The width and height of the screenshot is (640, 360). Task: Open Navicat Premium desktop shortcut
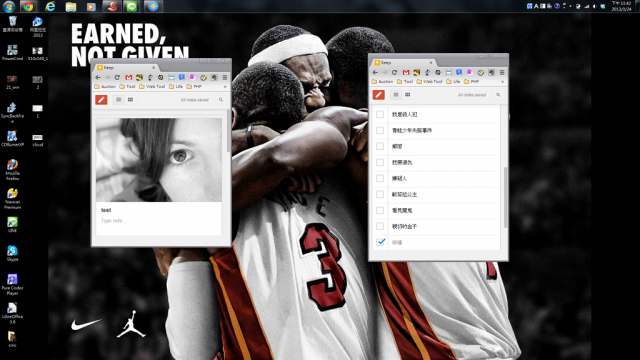(12, 198)
